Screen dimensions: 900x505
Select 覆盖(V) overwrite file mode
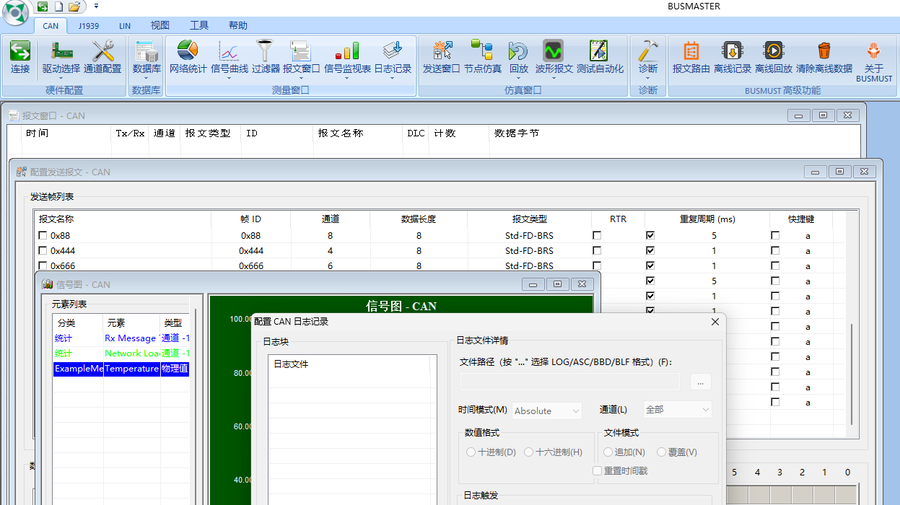661,452
